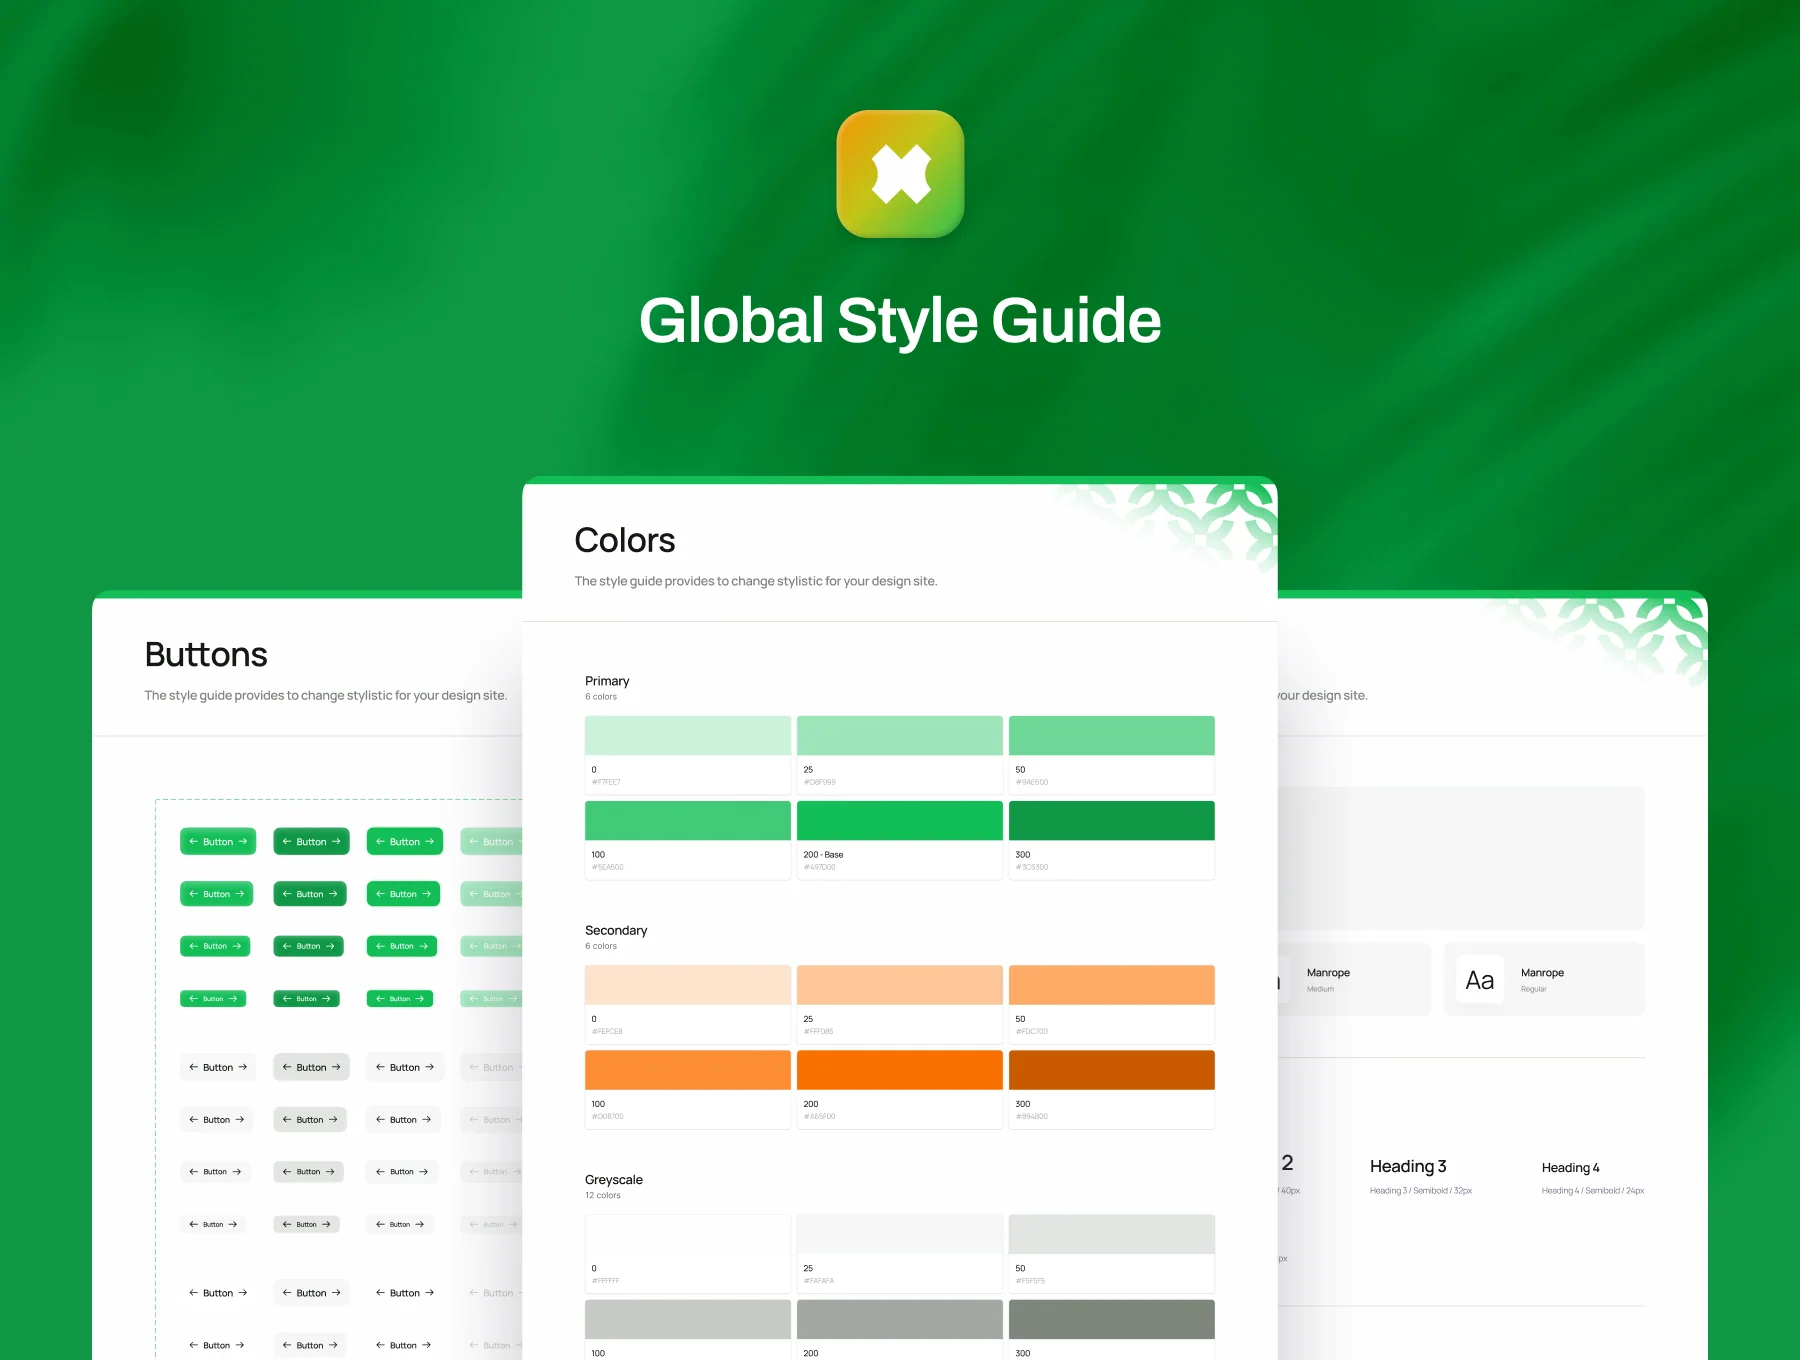
Task: Click the Buttons page heading
Action: click(x=206, y=654)
